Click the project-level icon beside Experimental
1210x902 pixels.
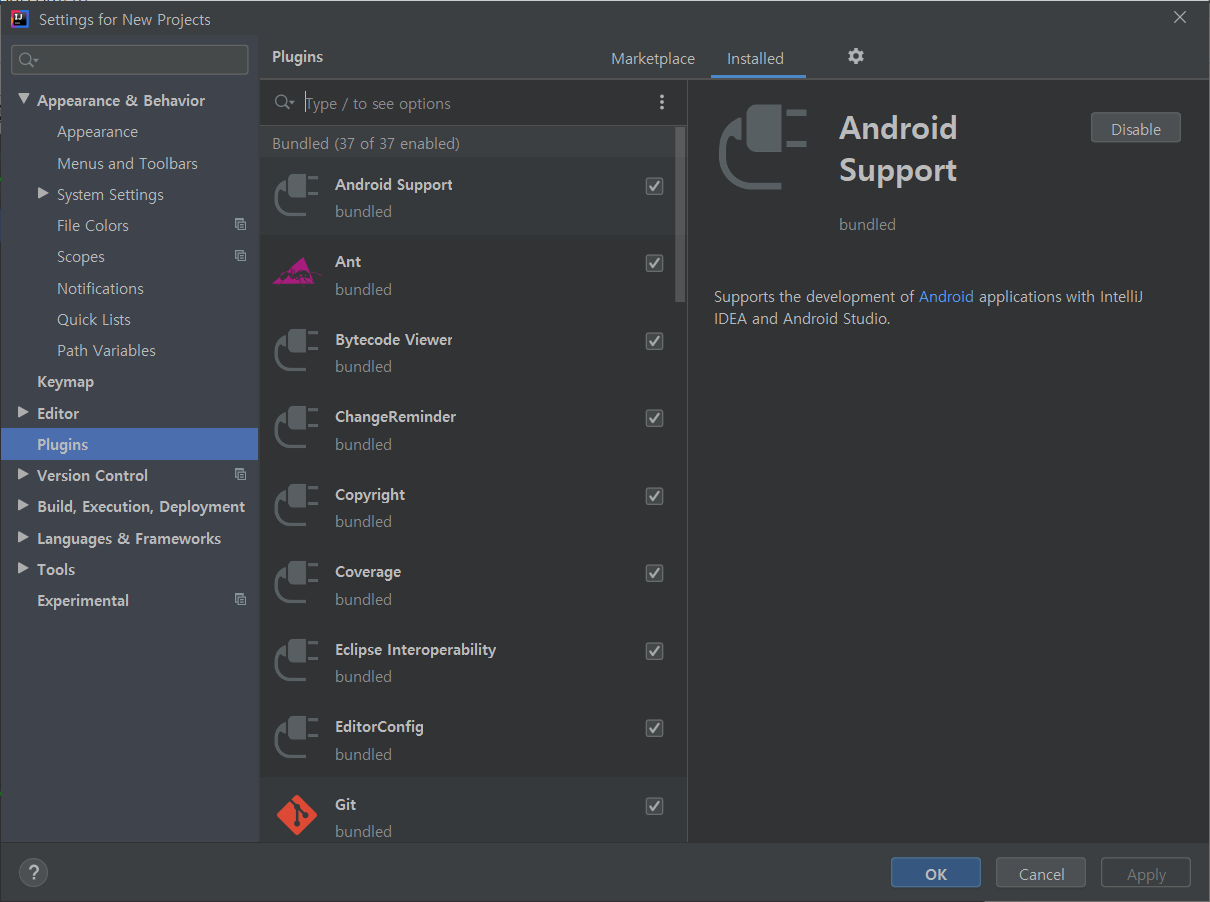pyautogui.click(x=240, y=599)
